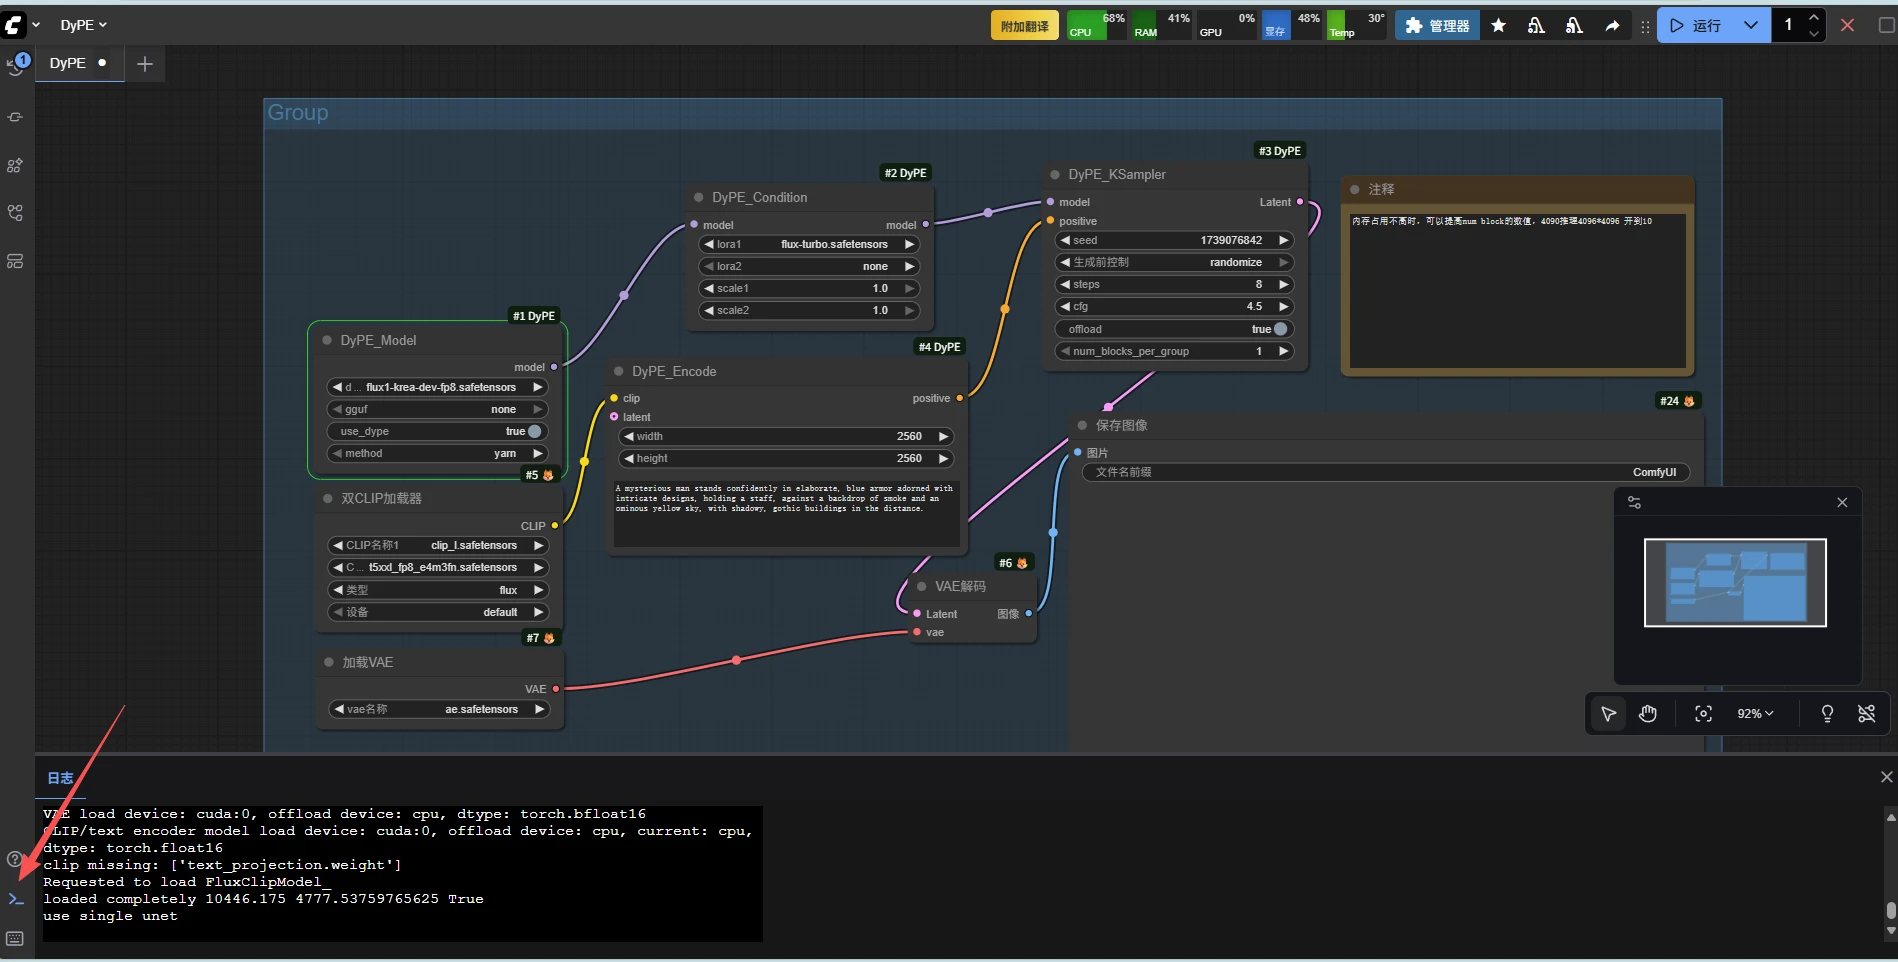Image resolution: width=1898 pixels, height=962 pixels.
Task: Toggle offload switch in DyPE_KSampler
Action: [1280, 329]
